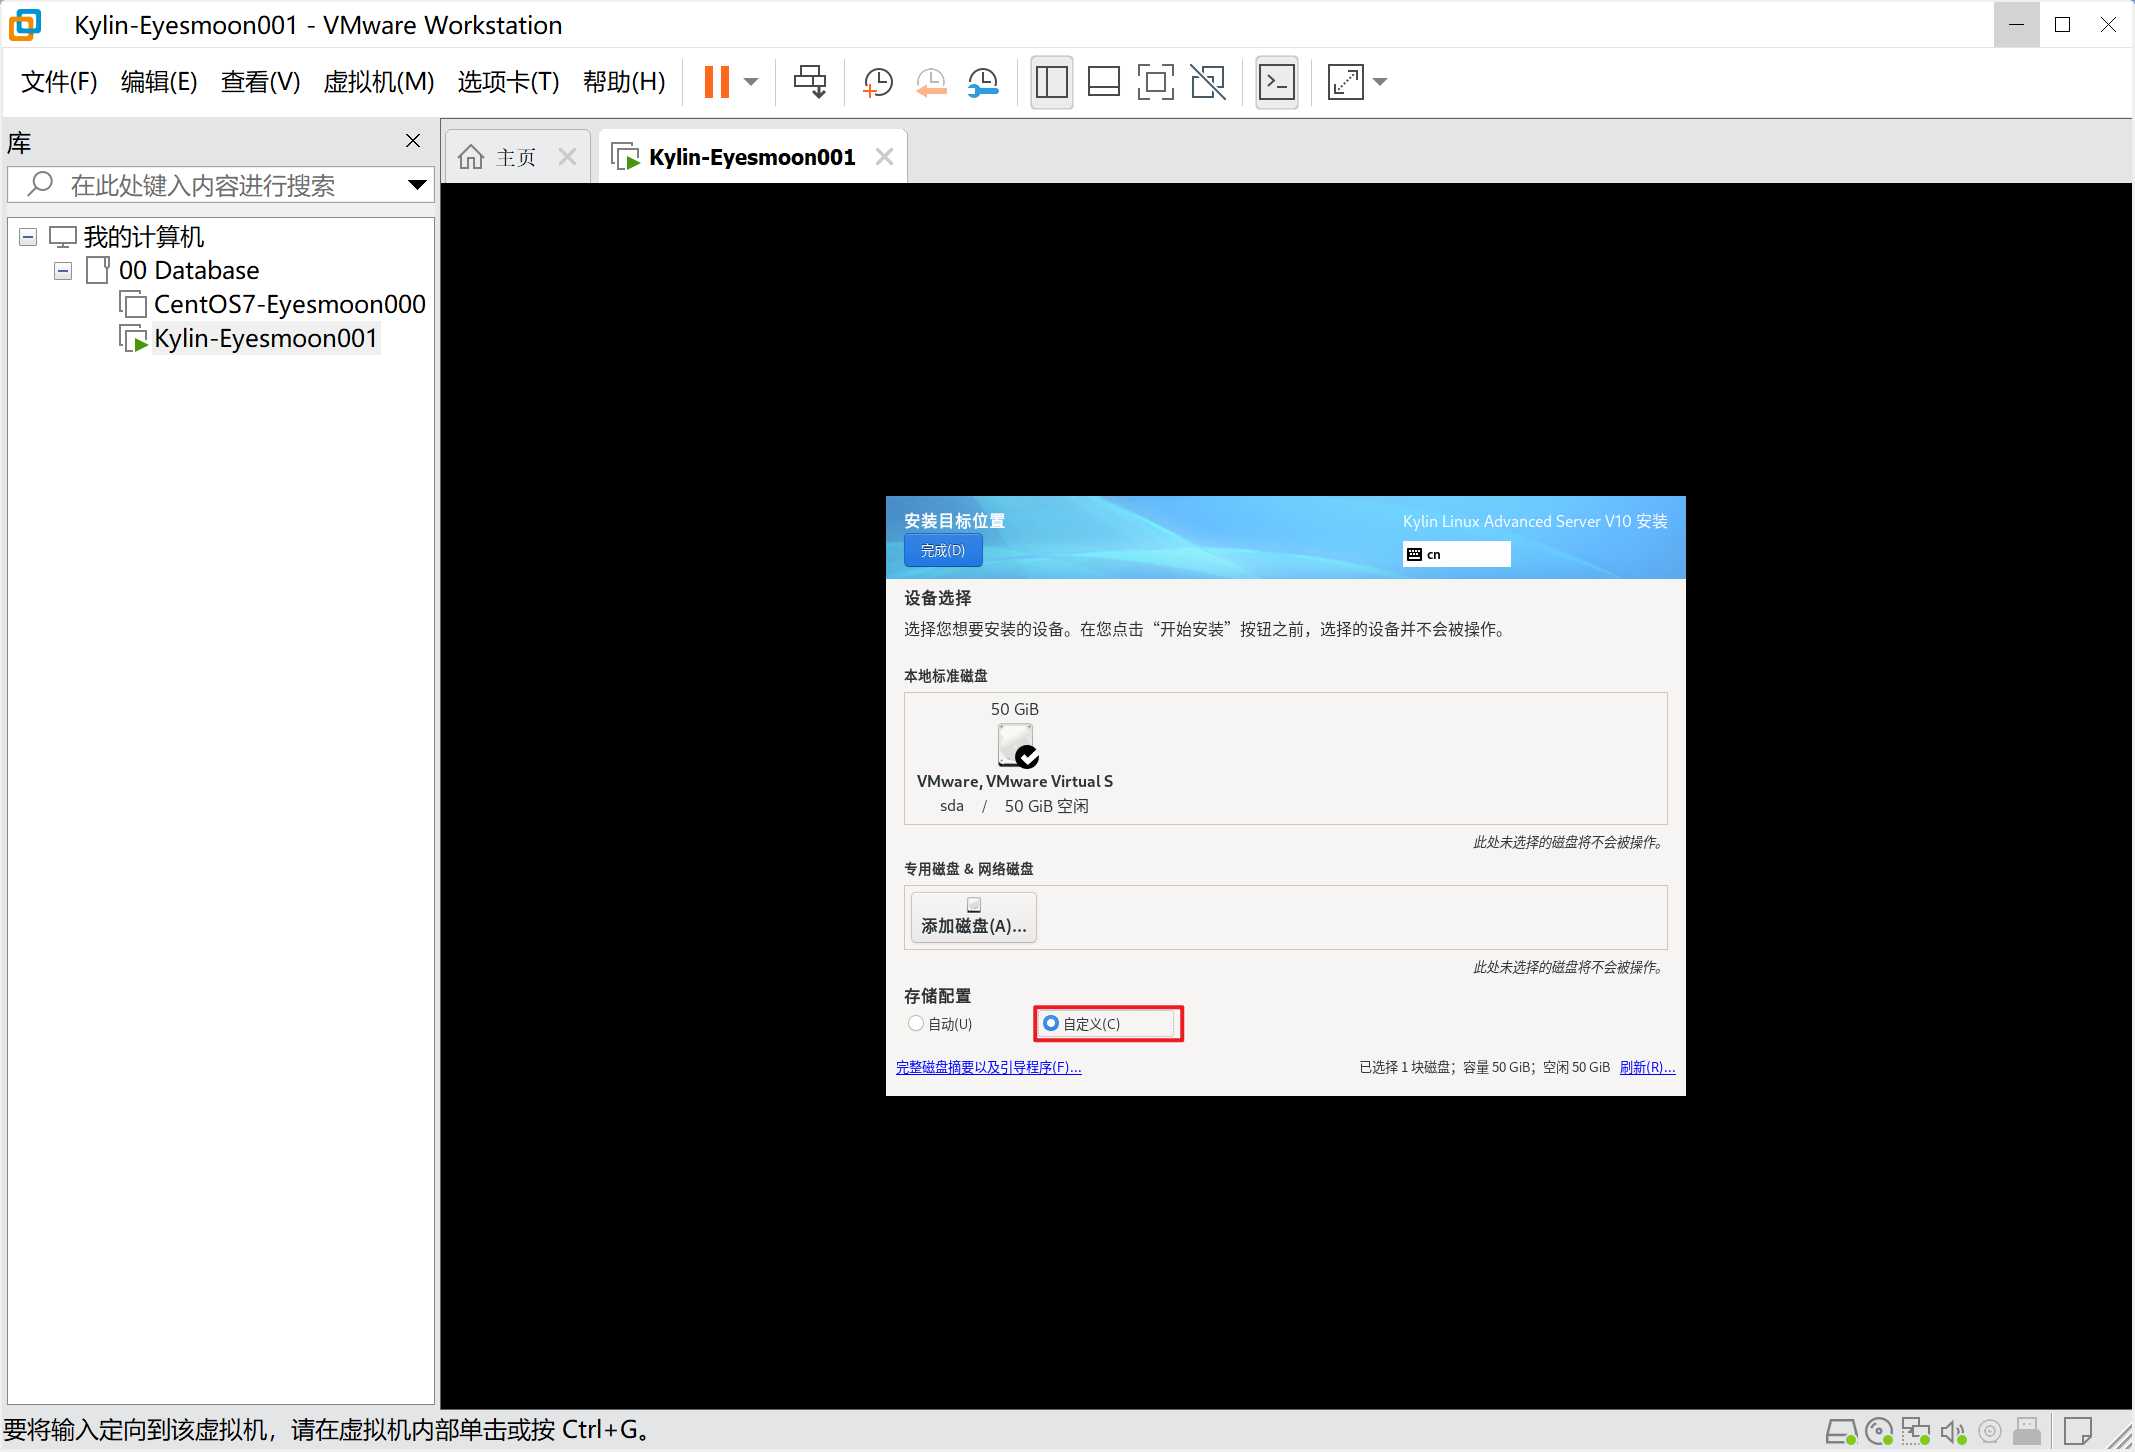Click the 完成(D) button in the installer
The height and width of the screenshot is (1452, 2135).
pos(943,550)
